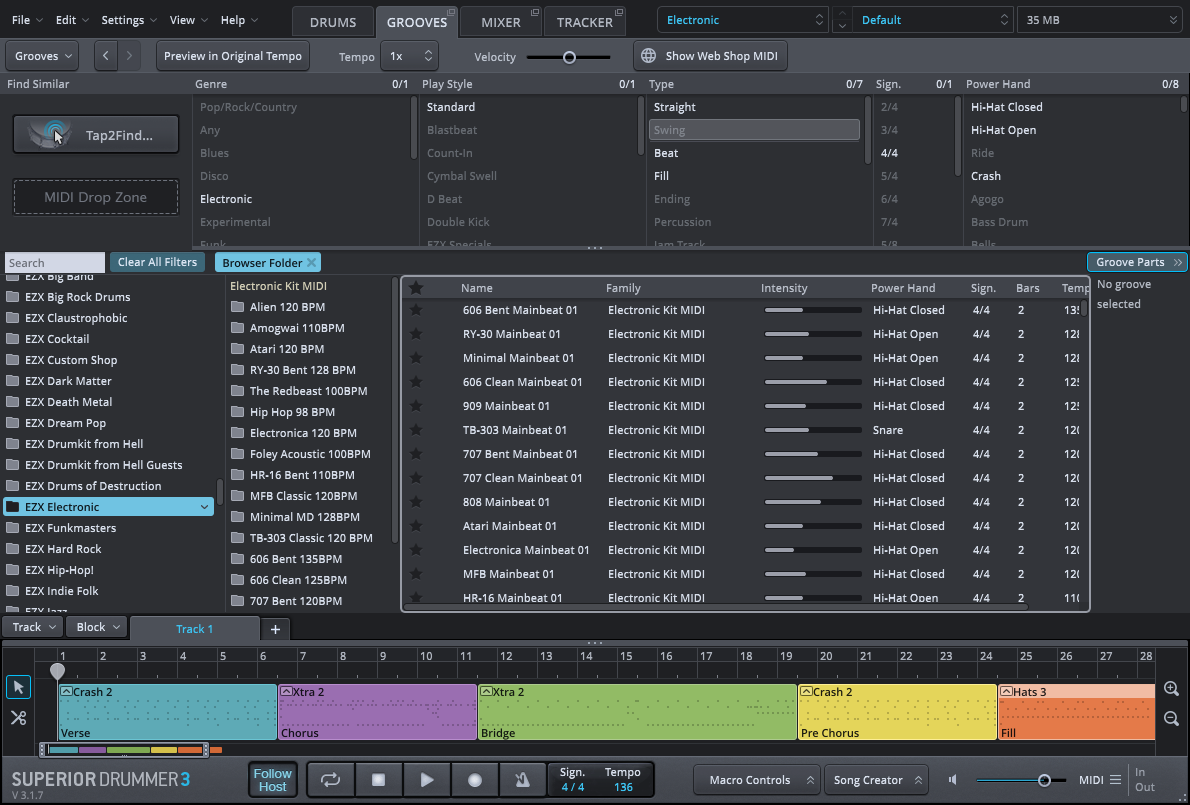Open the Tempo 1x multiplier dropdown
Screen dimensions: 1190x805
click(409, 56)
